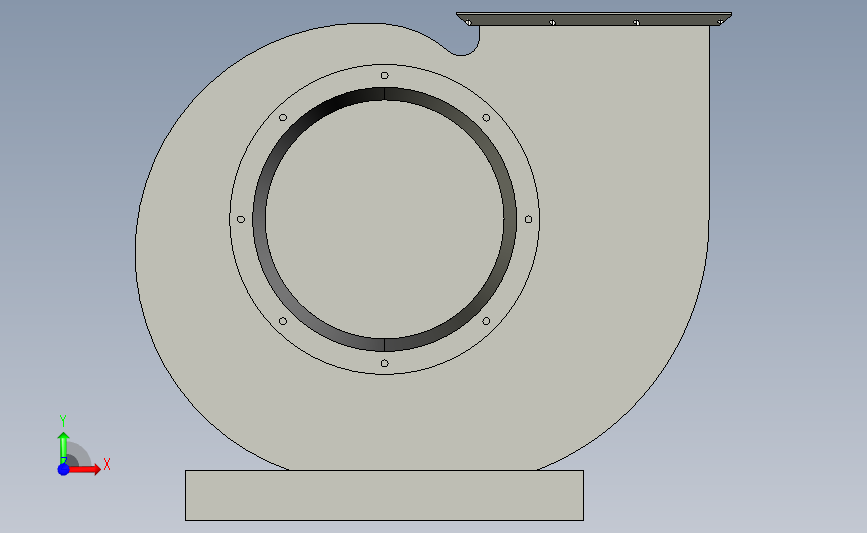Click the blue Z axis dot of the triad
This screenshot has height=533, width=867.
click(64, 469)
